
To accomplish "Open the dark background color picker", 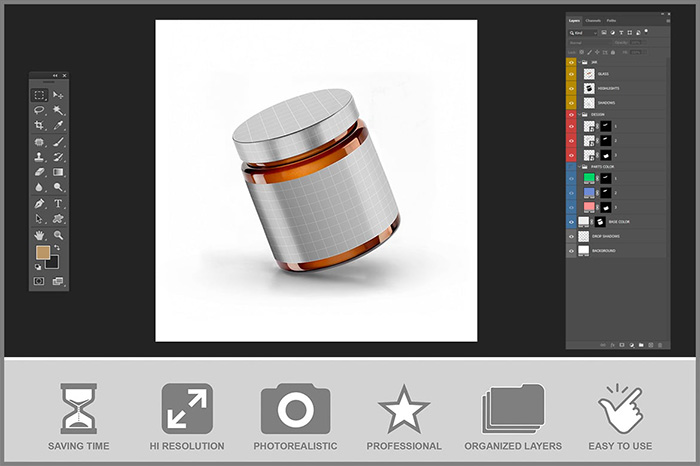I will click(54, 263).
